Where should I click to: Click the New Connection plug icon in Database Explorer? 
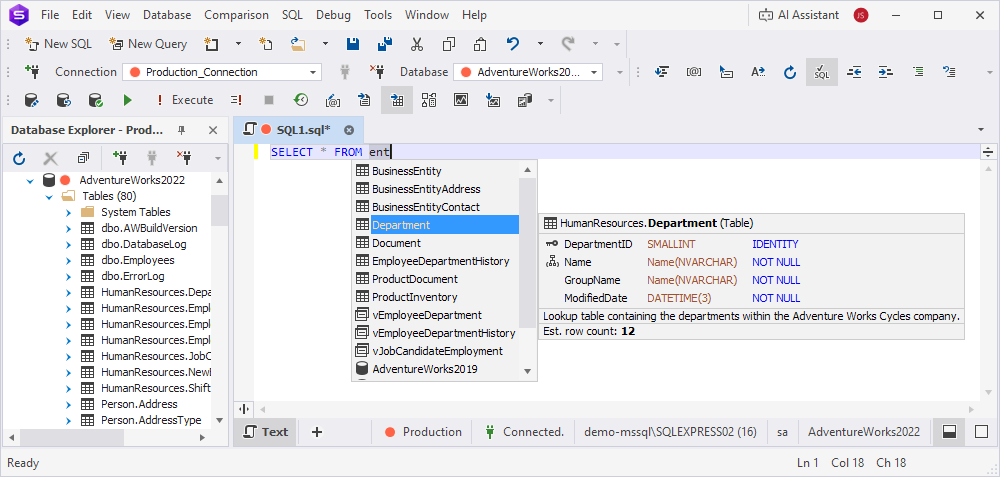[120, 158]
